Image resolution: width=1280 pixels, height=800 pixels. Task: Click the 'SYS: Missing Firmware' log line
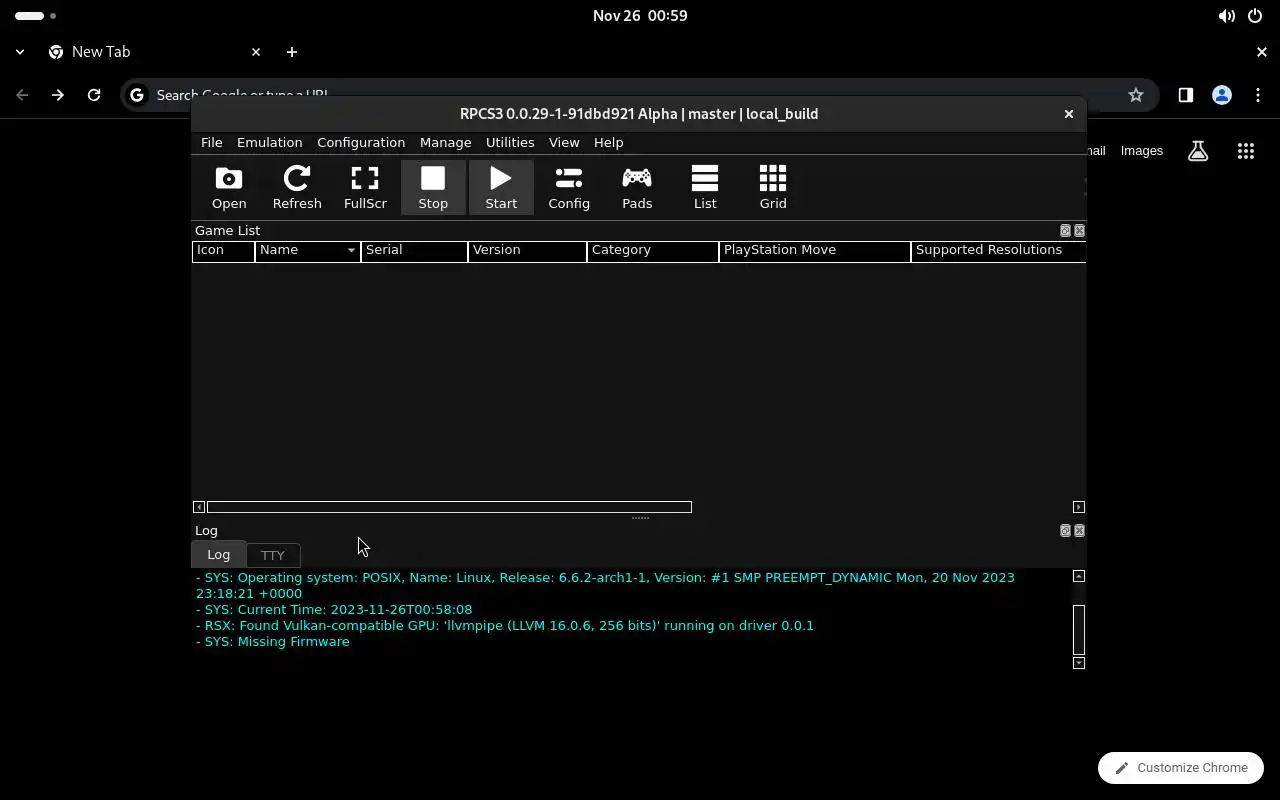pos(273,642)
